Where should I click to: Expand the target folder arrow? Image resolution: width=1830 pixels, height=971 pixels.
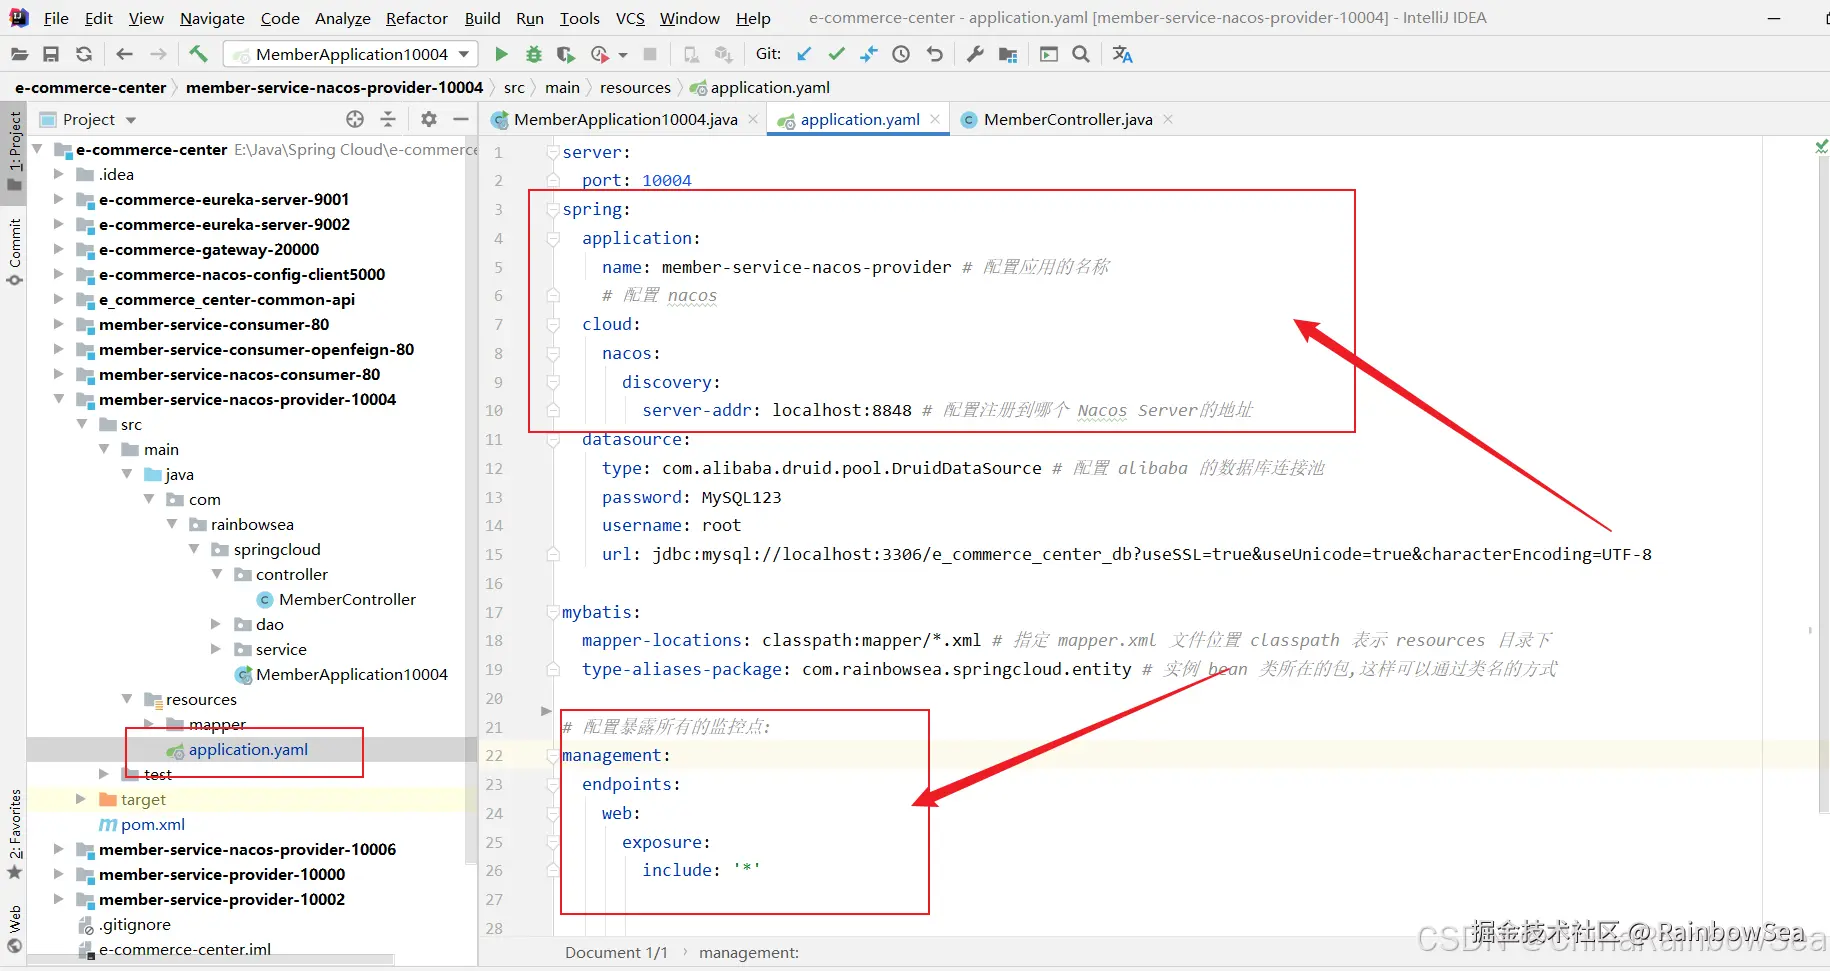click(82, 799)
